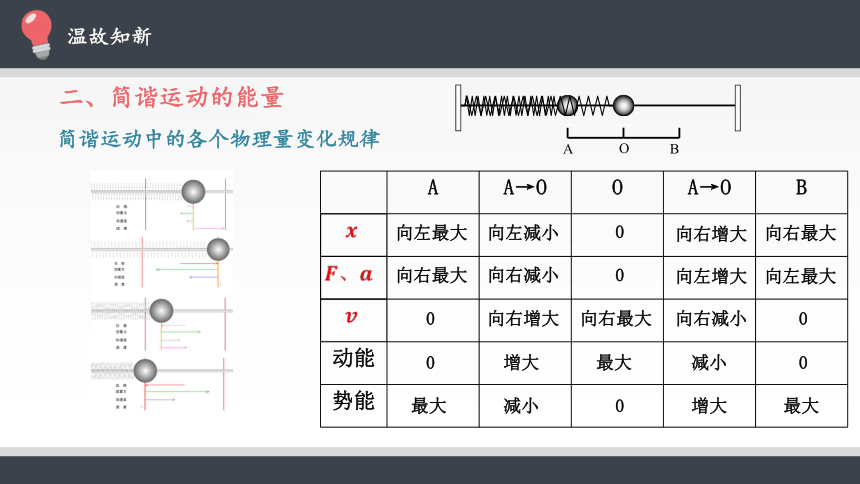Select the second spring frame with ball farthest right
Screen dimensions: 860x484
pyautogui.click(x=162, y=262)
